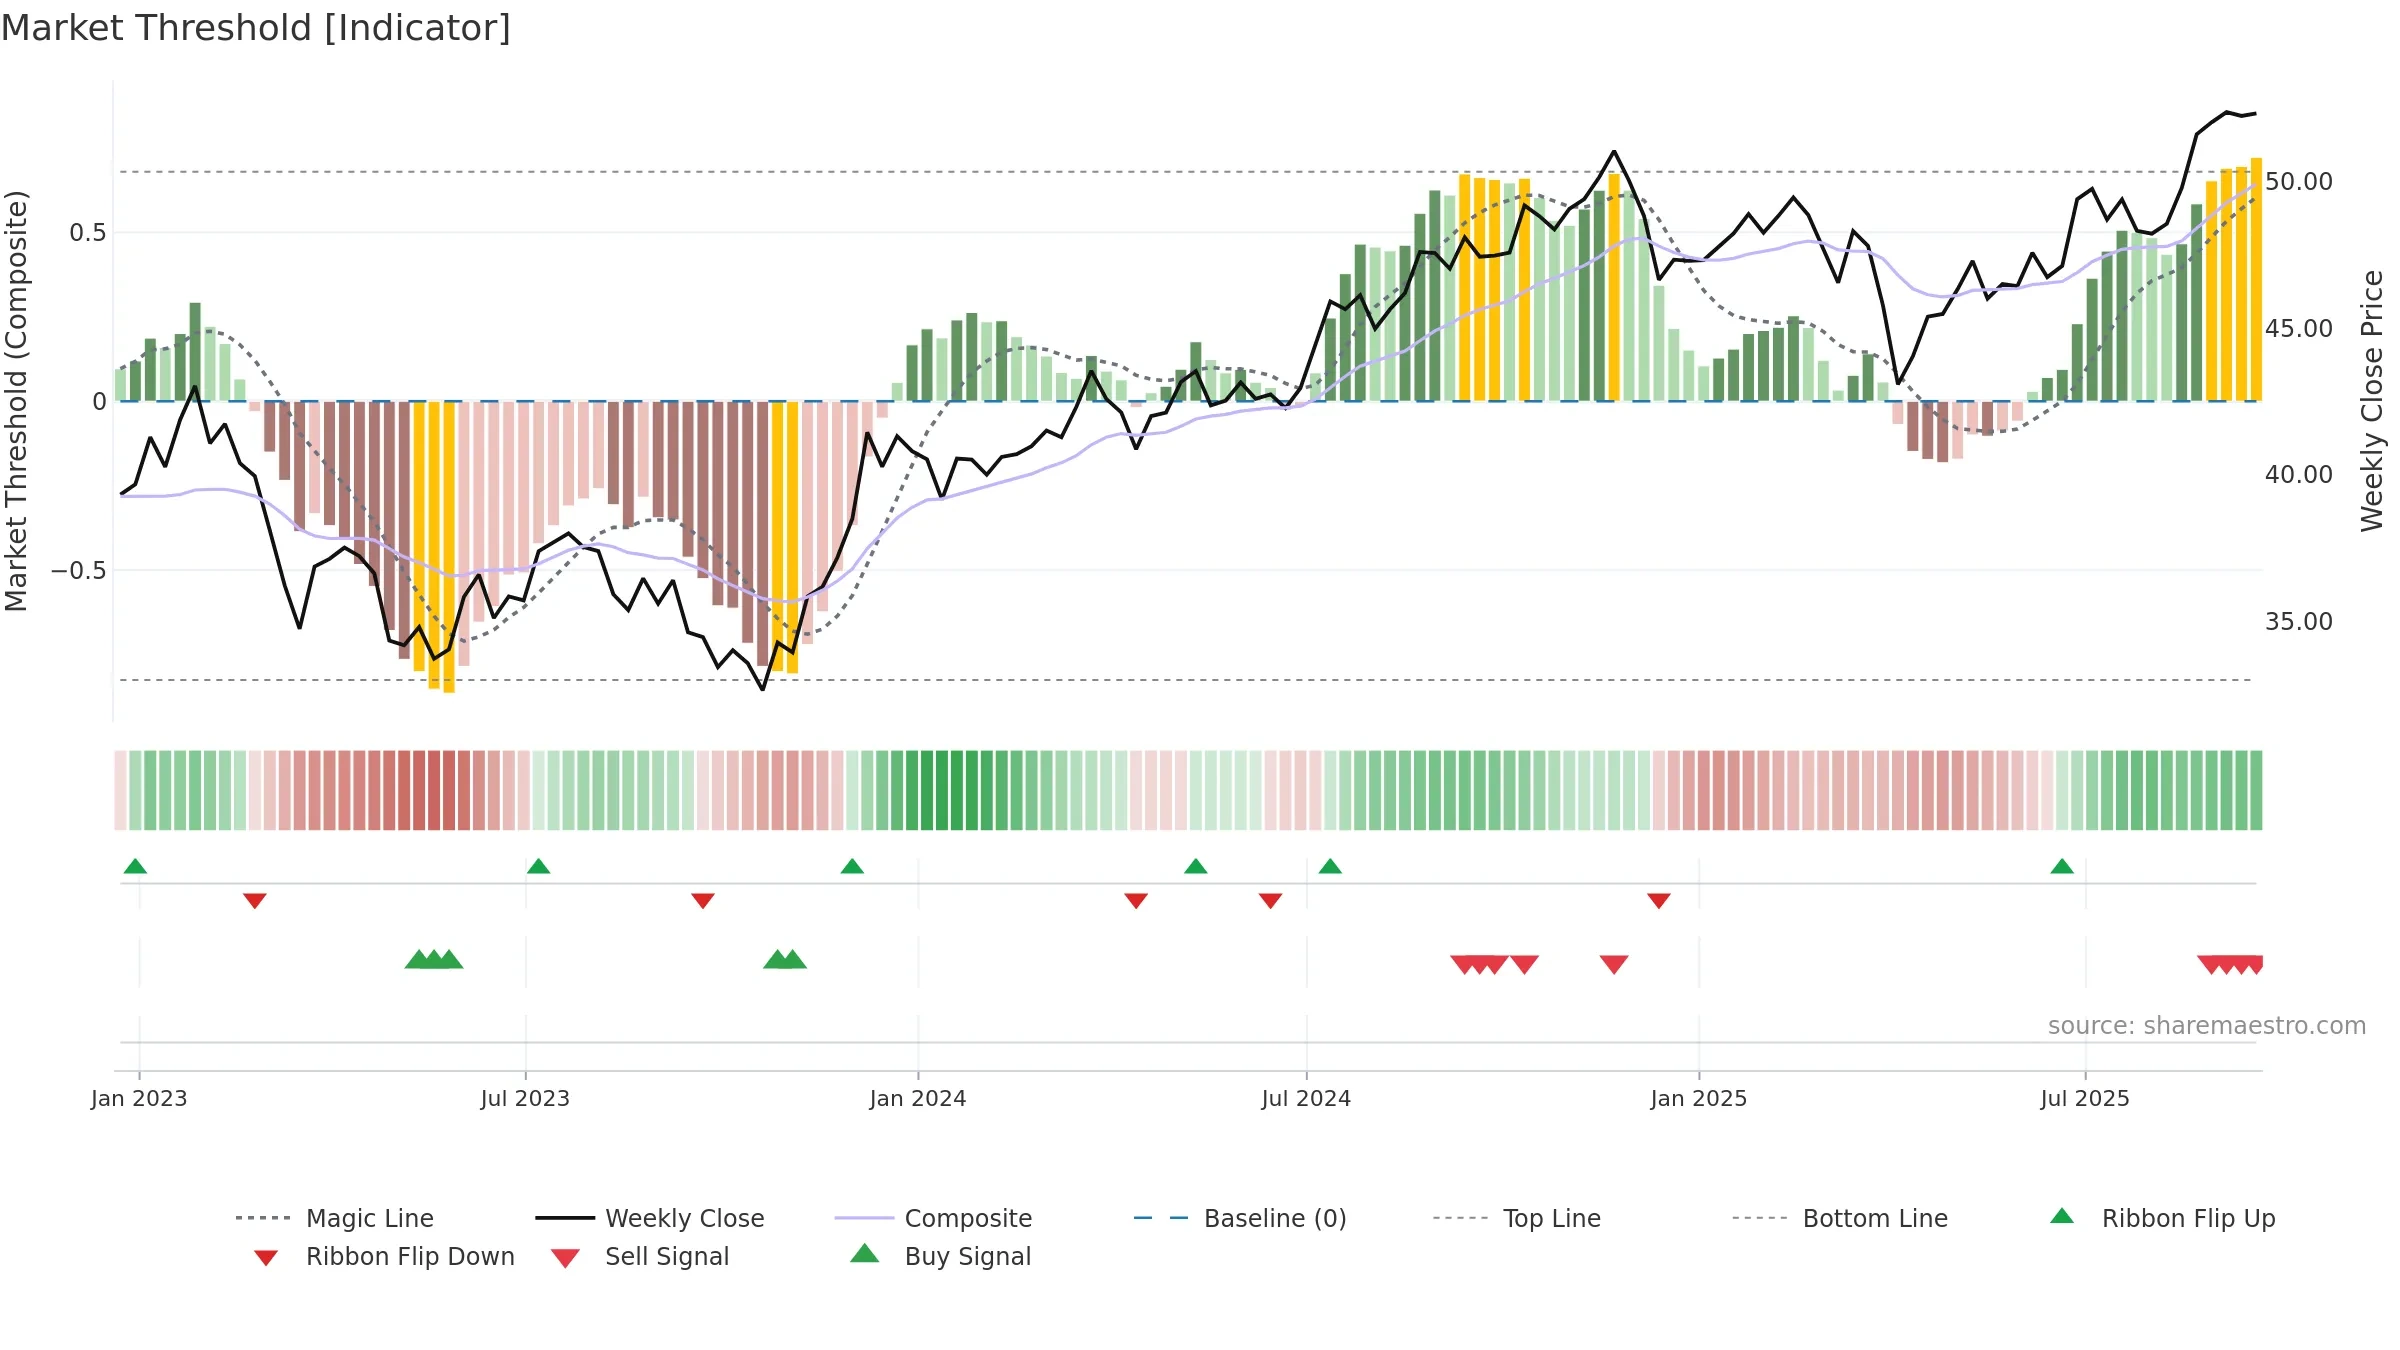Toggle the Magic Line legend entry
Screen dimensions: 2400x1350
click(x=334, y=1218)
